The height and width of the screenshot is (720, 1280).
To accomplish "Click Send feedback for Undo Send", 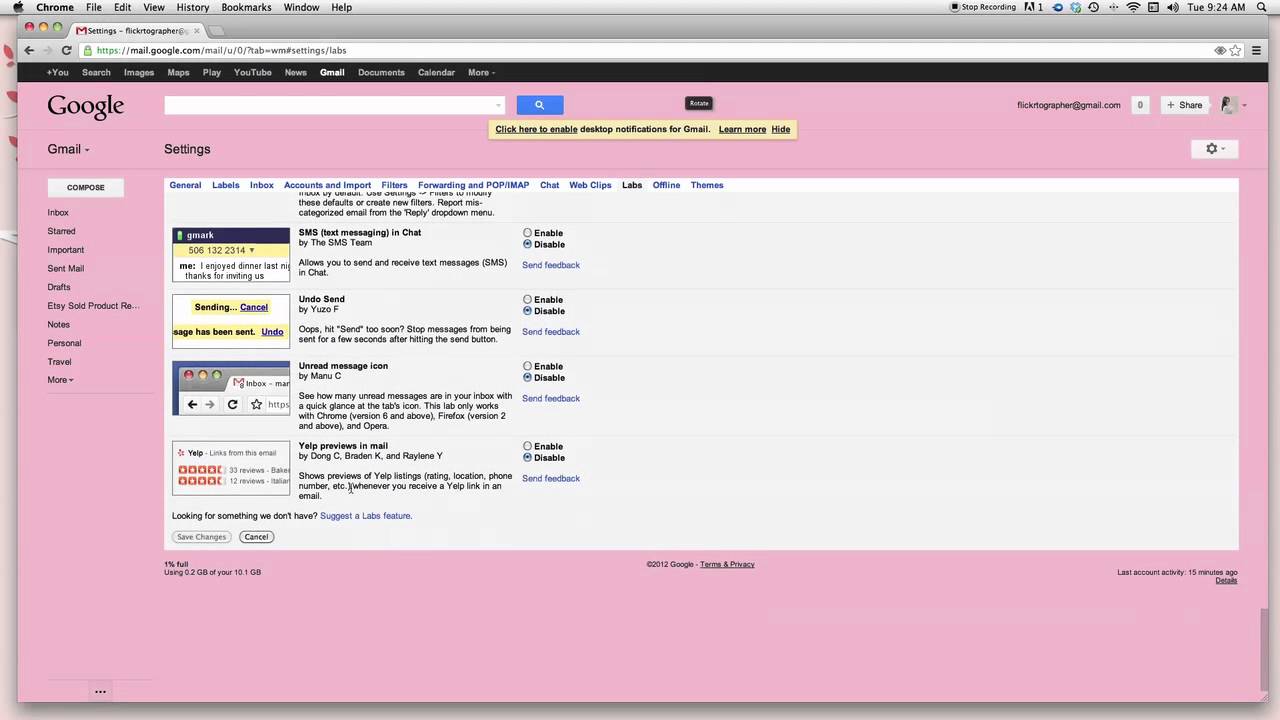I will pyautogui.click(x=551, y=332).
